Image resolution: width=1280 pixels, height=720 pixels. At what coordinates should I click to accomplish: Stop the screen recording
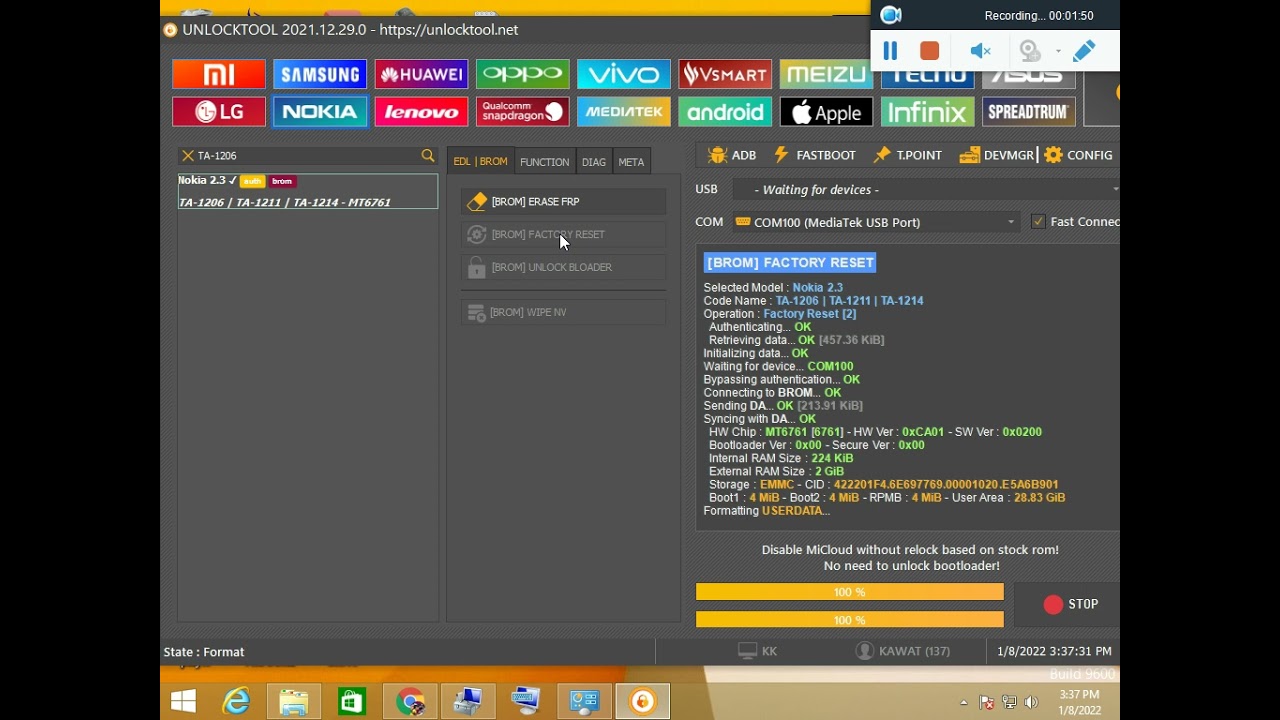click(929, 50)
